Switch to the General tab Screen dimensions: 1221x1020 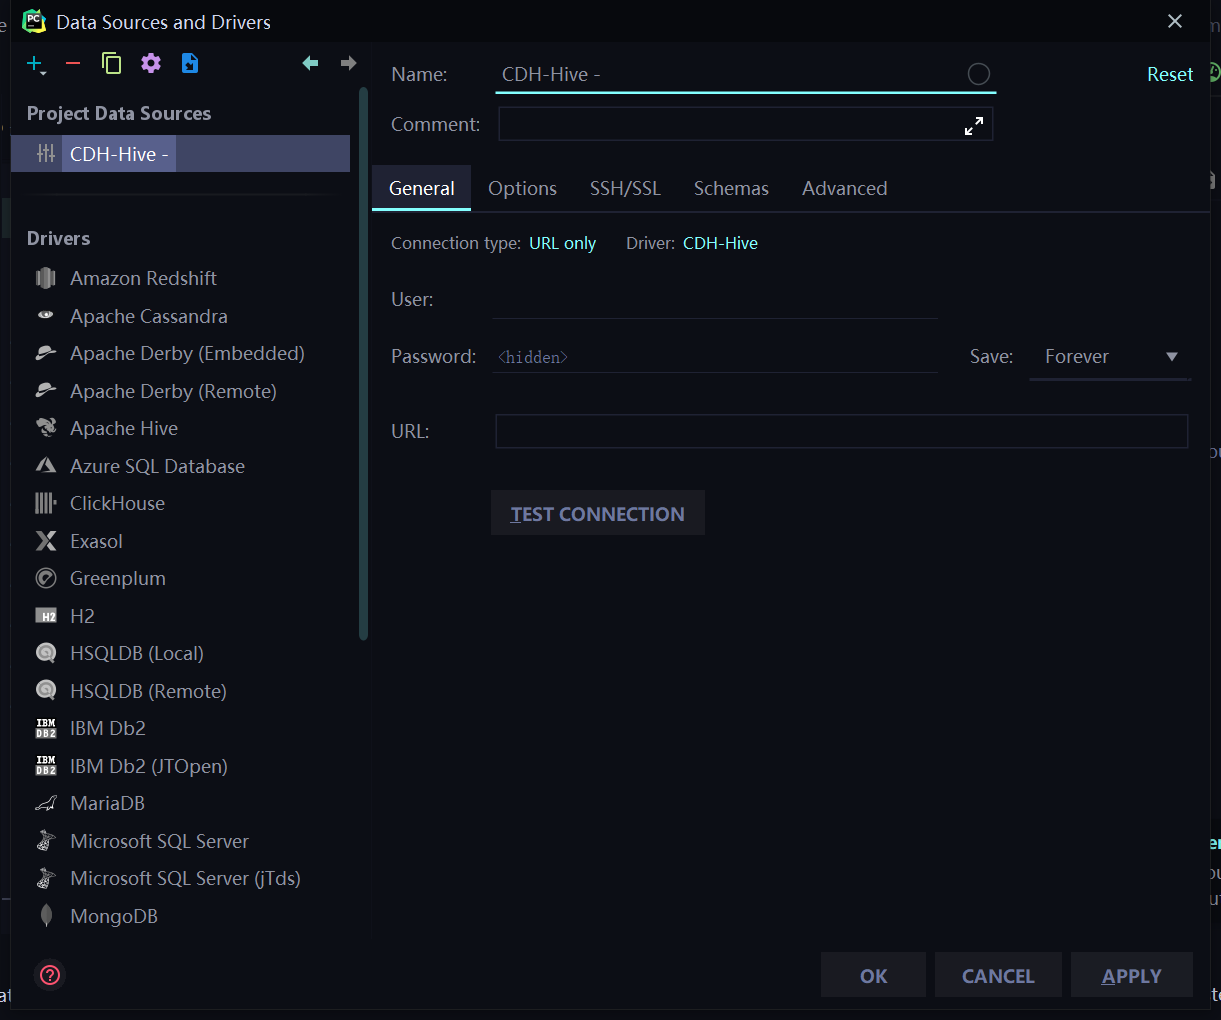click(421, 188)
